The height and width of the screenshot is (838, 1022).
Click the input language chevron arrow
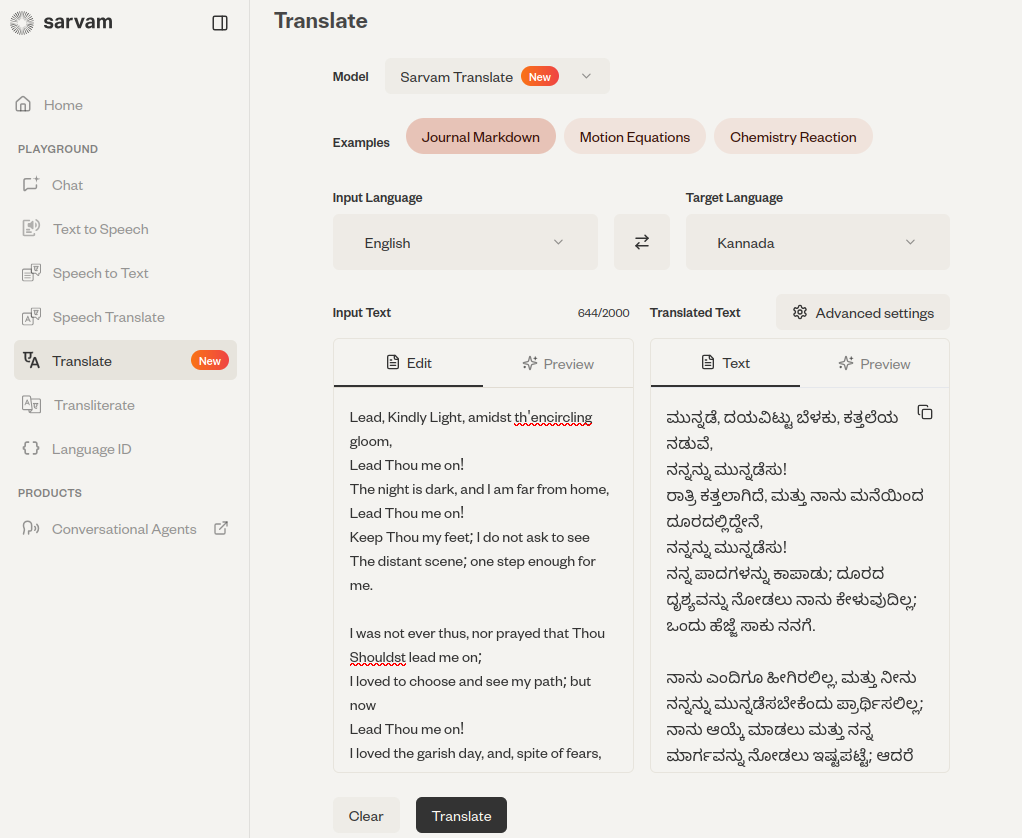pos(559,242)
